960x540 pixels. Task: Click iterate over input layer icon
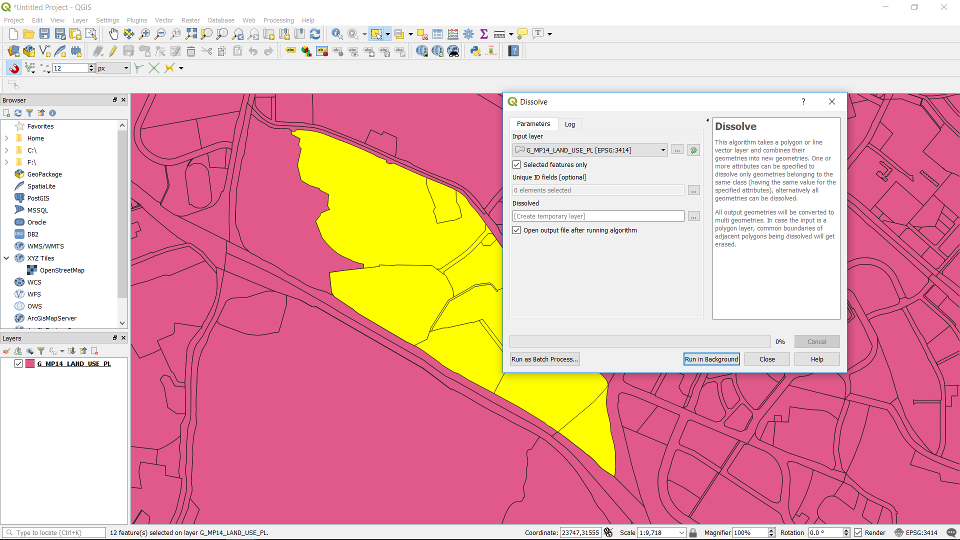(693, 150)
